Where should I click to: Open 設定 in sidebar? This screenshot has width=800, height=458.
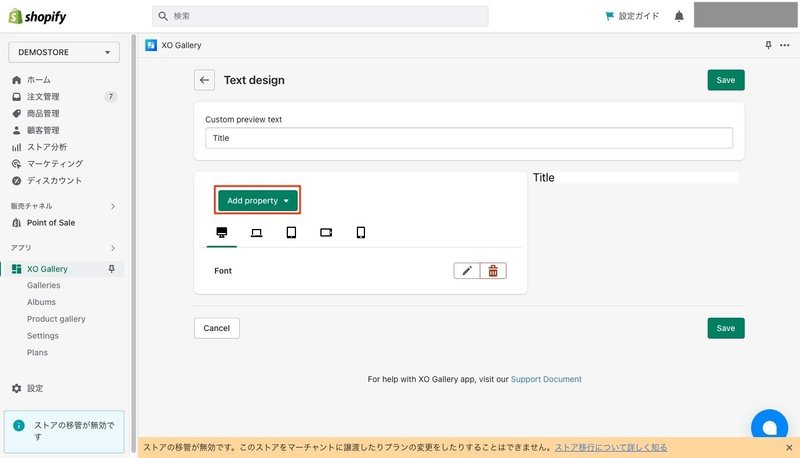(x=35, y=389)
